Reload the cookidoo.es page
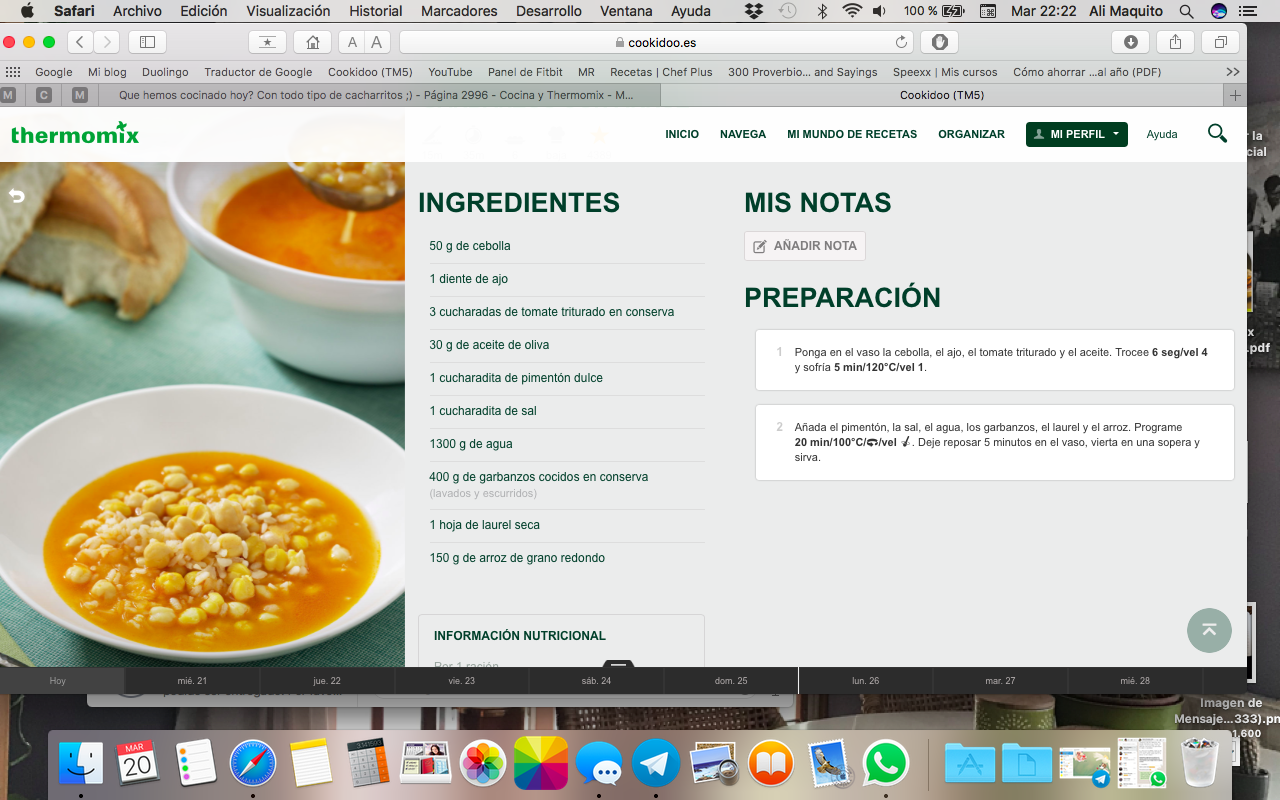The image size is (1280, 800). (x=901, y=42)
